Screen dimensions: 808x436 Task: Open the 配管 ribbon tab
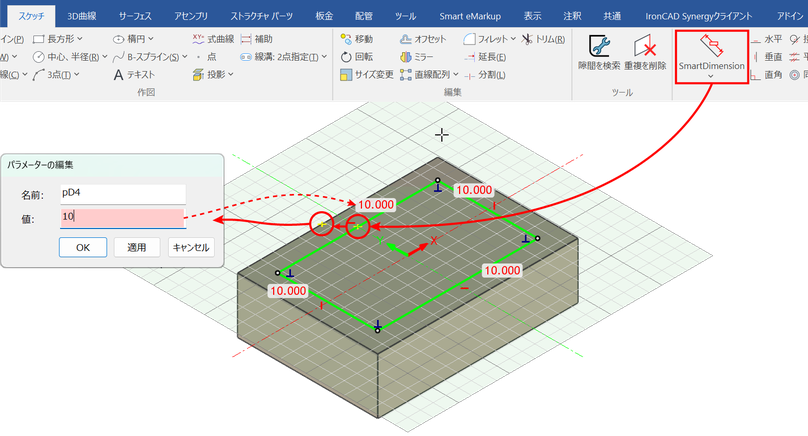[364, 16]
